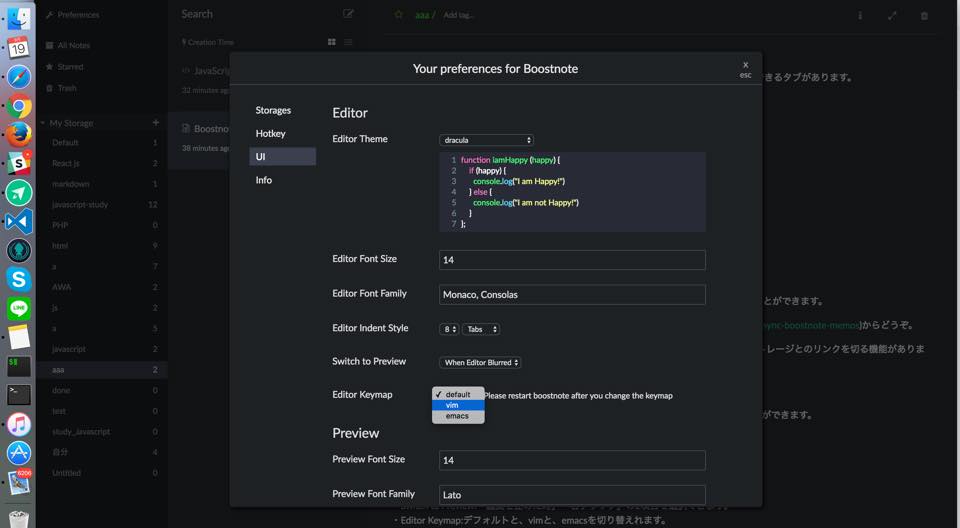Select the React js folder
Screen dimensions: 960x528
coord(101,164)
